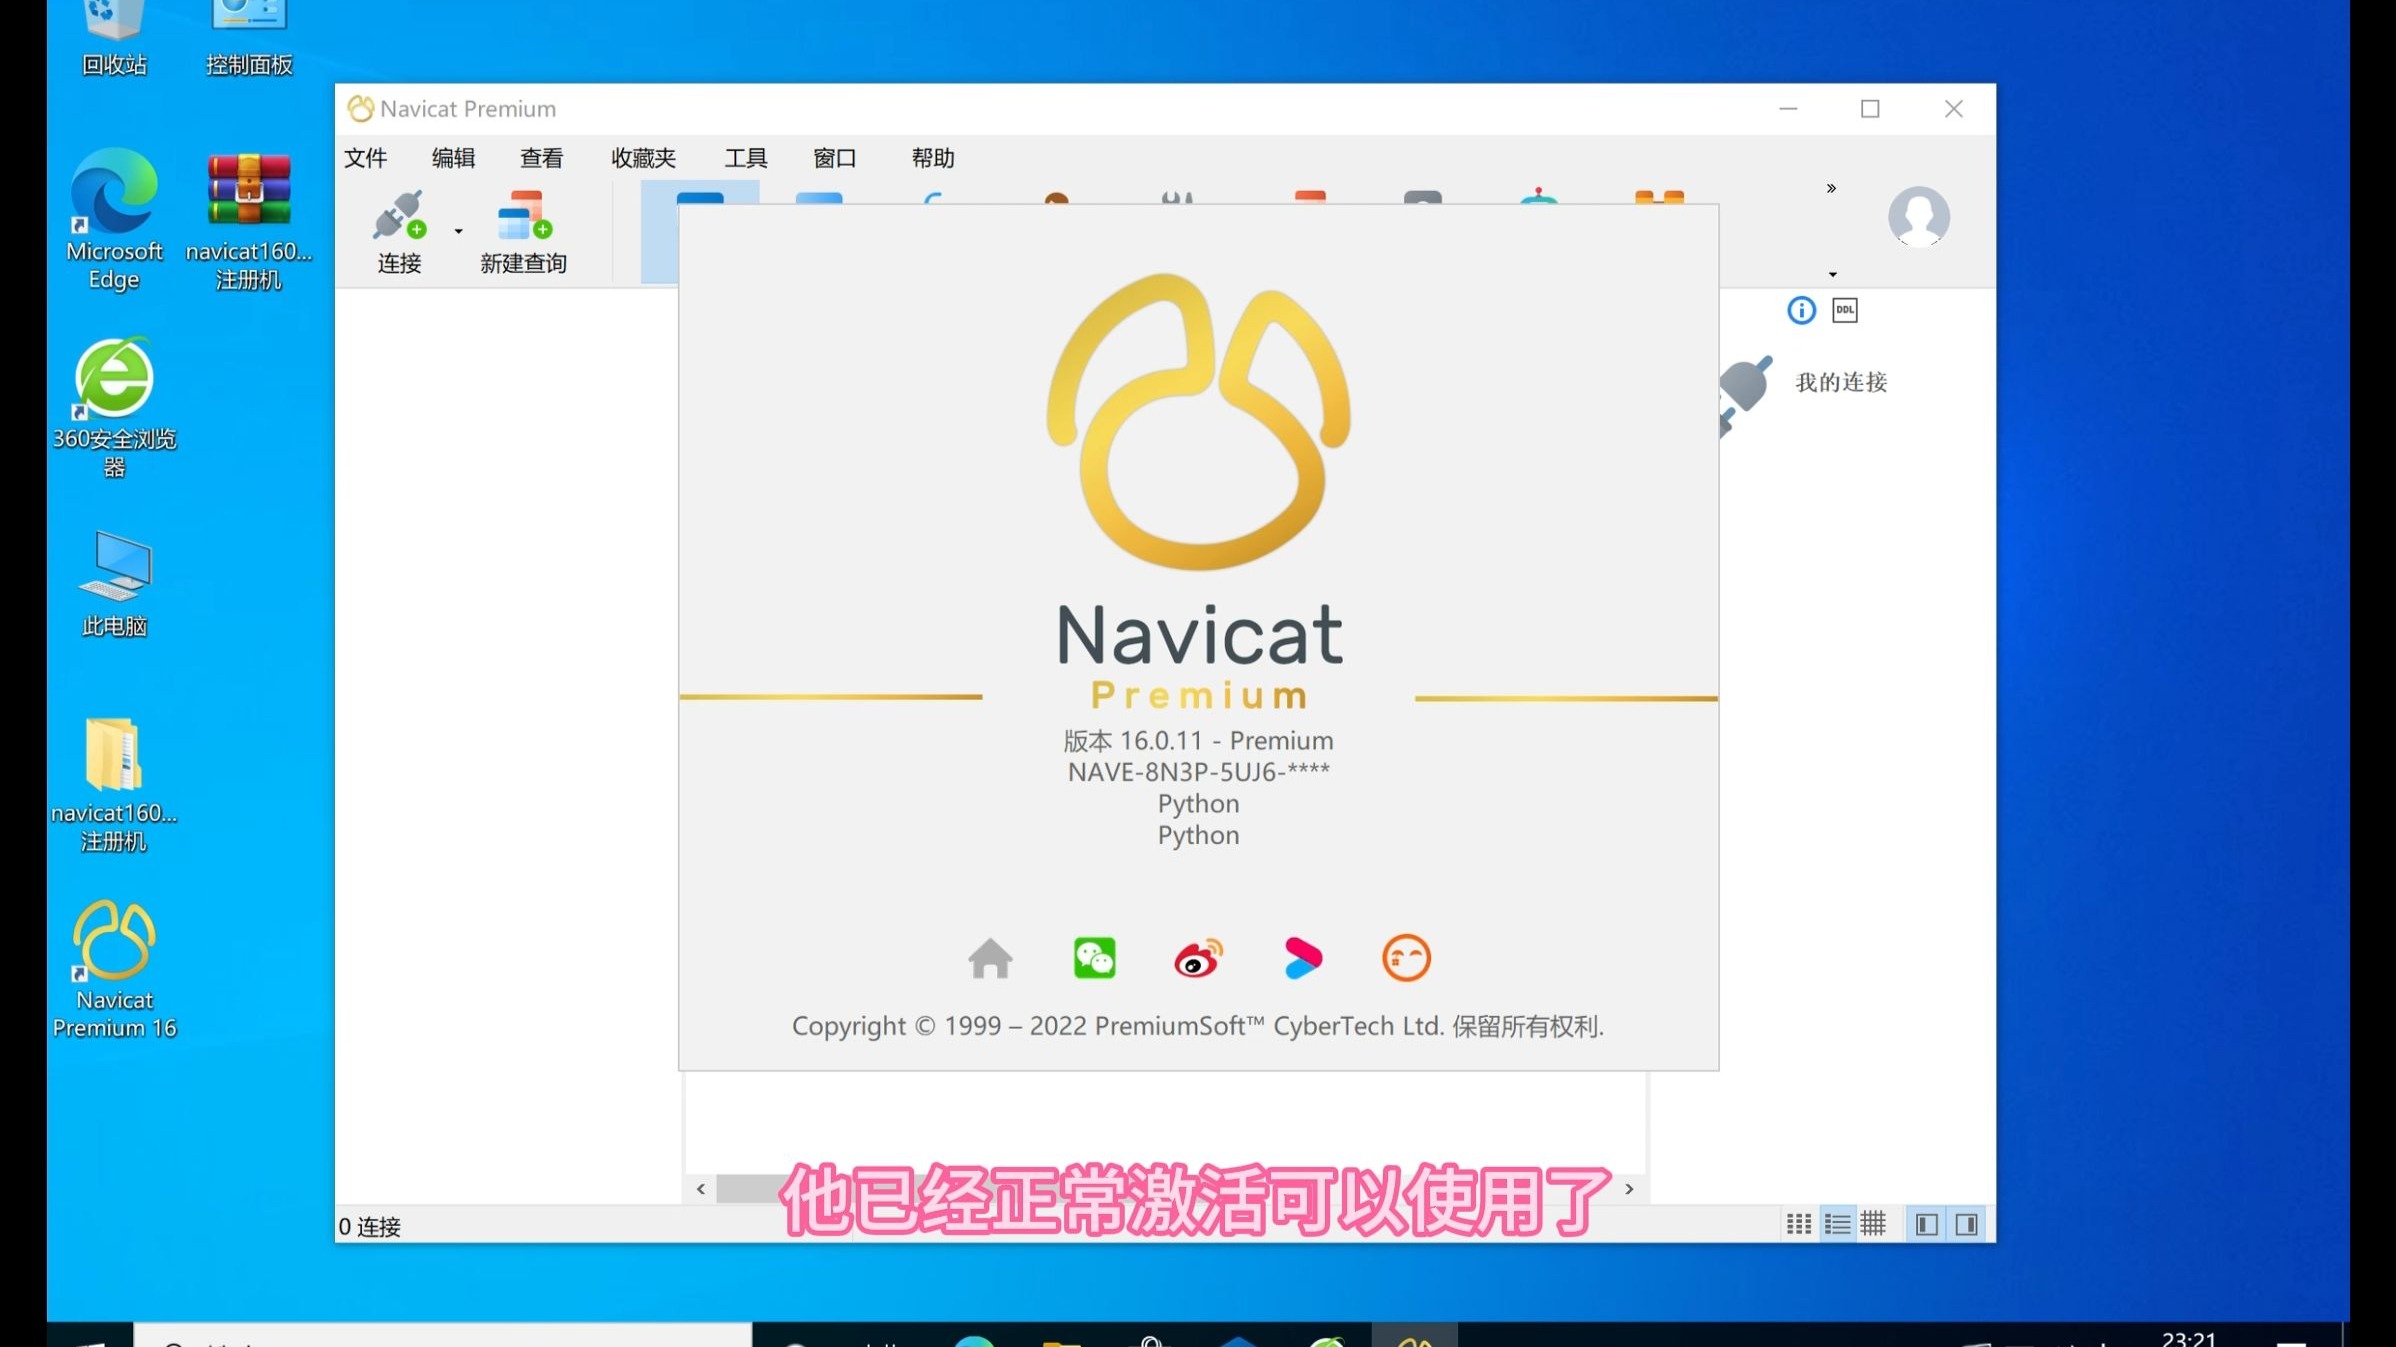Screen dimensions: 2396x1347
Task: Click the version text 版本 16.0.11 - Premium
Action: [x=1198, y=741]
